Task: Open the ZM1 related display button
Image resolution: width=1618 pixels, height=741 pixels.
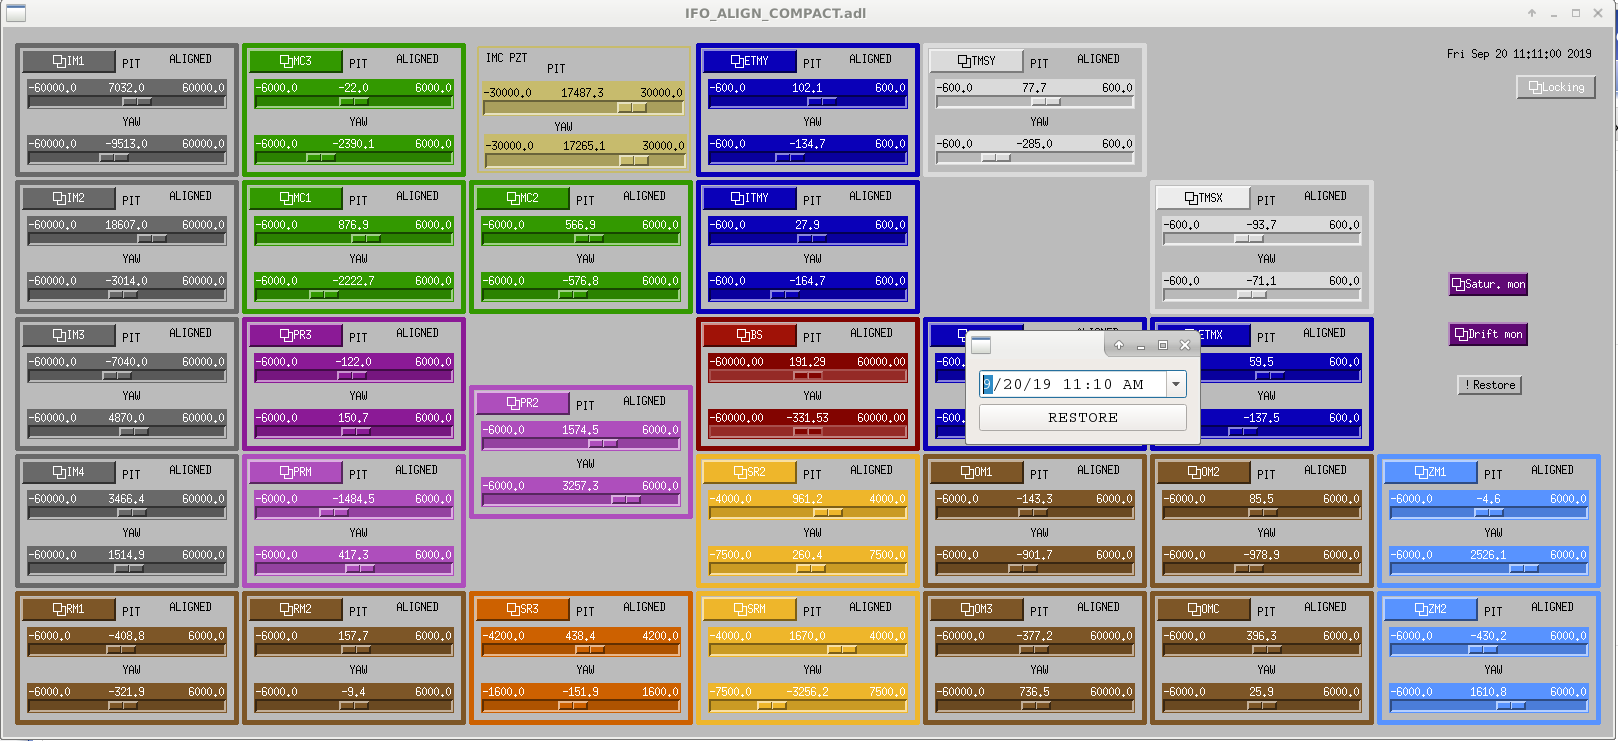Action: coord(1430,472)
